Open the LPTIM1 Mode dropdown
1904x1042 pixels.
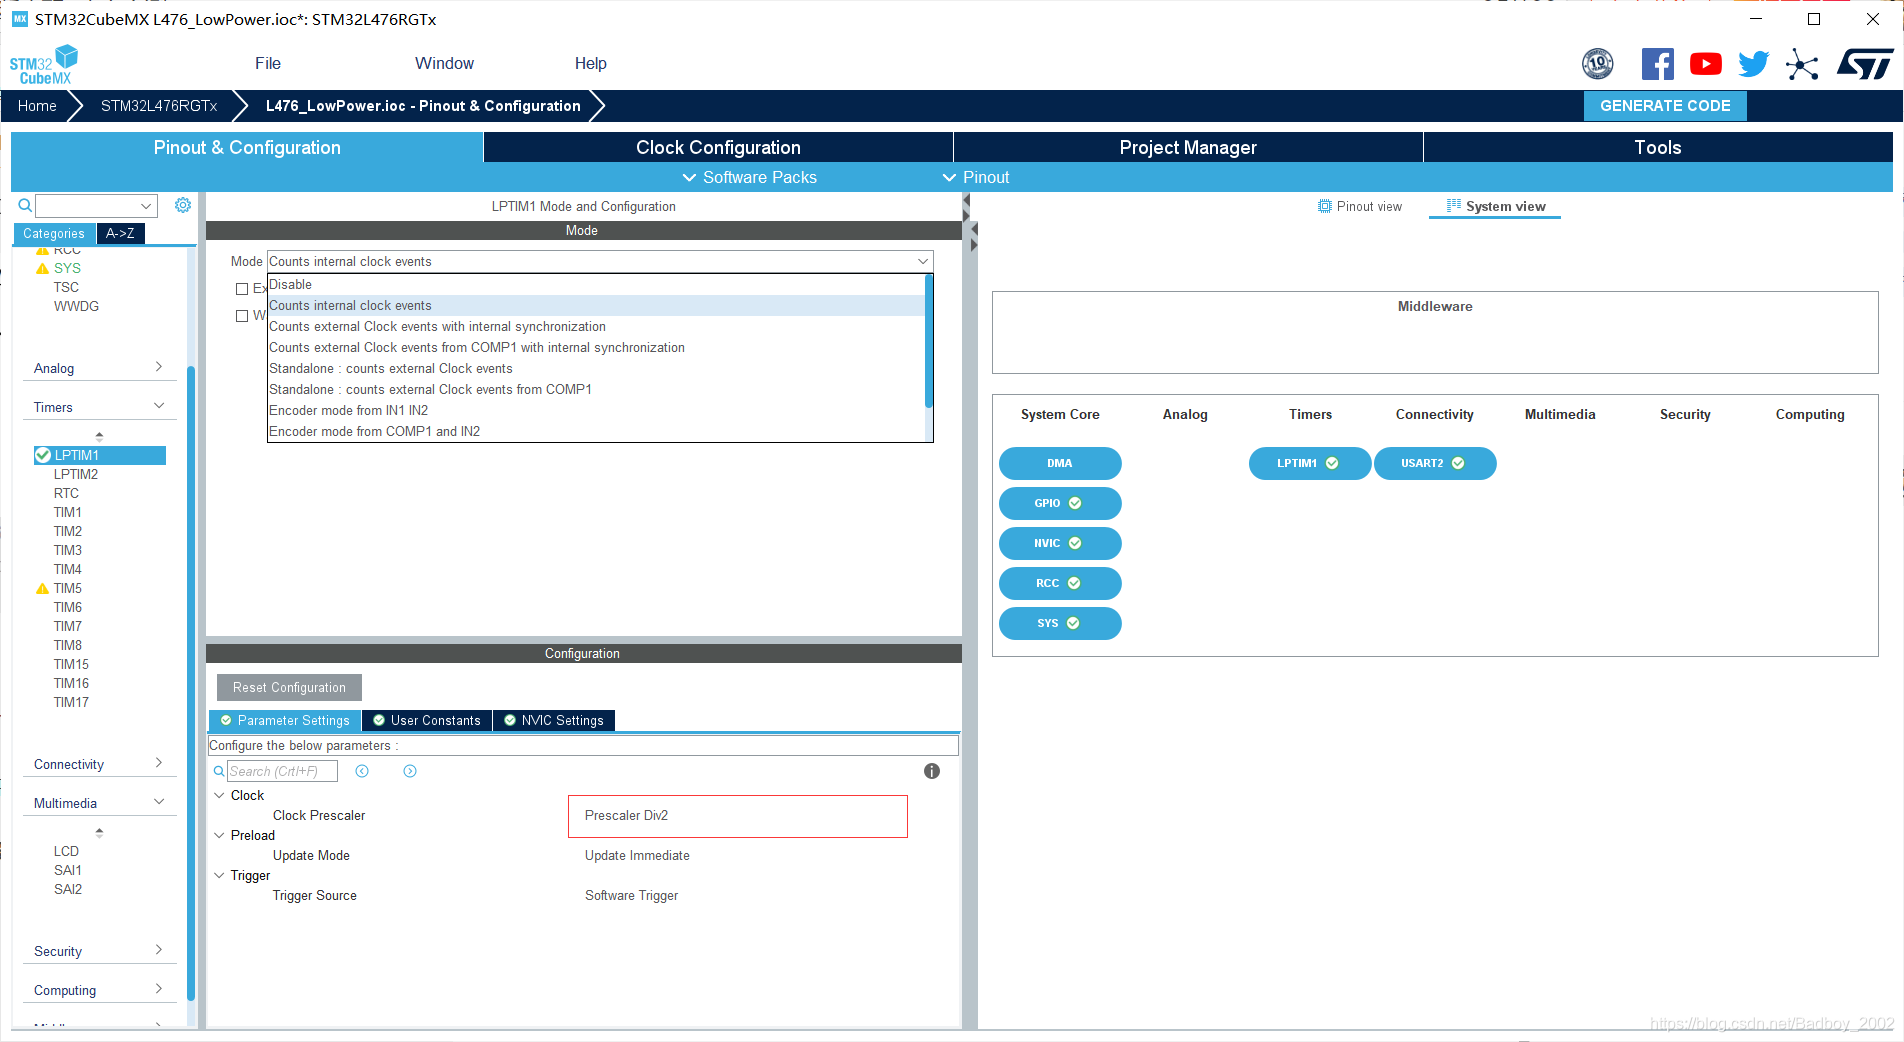pos(600,261)
